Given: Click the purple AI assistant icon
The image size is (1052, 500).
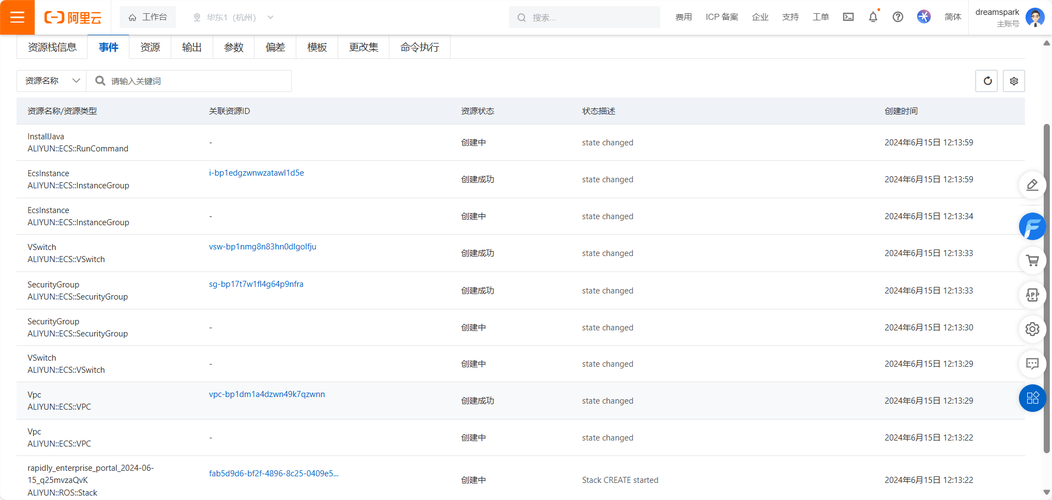Looking at the screenshot, I should coord(924,17).
